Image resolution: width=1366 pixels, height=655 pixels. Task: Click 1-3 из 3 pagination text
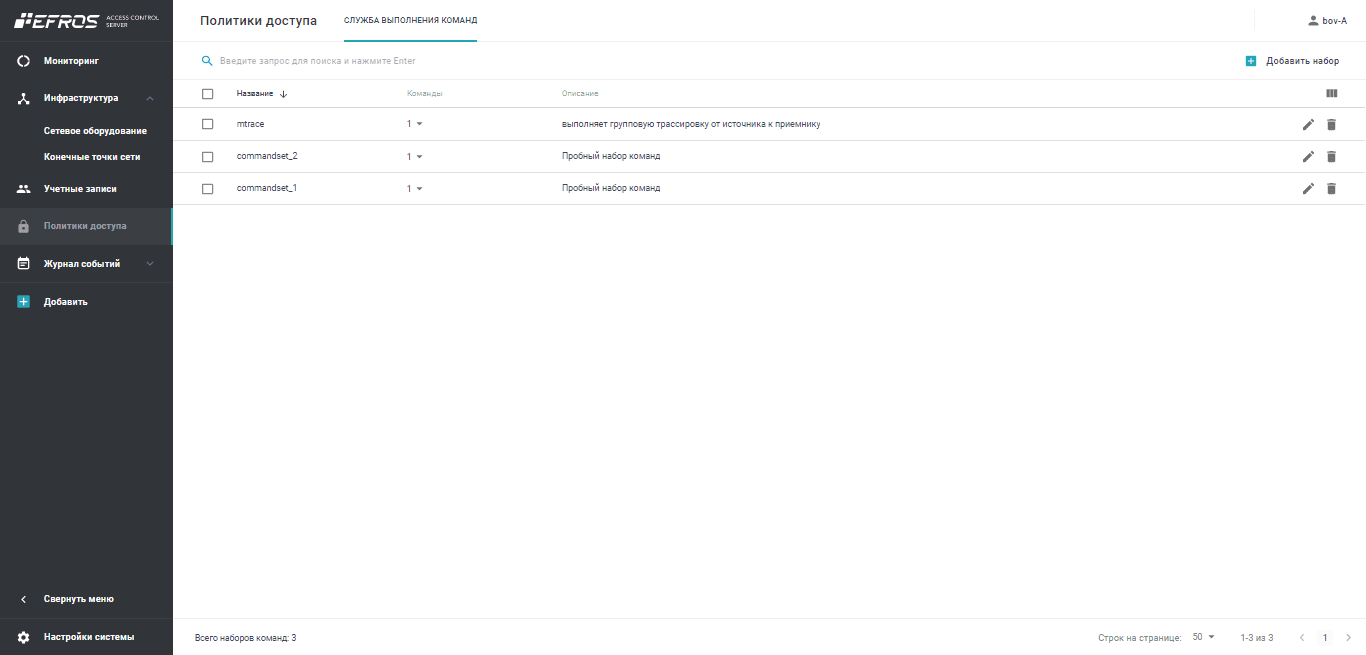point(1257,637)
